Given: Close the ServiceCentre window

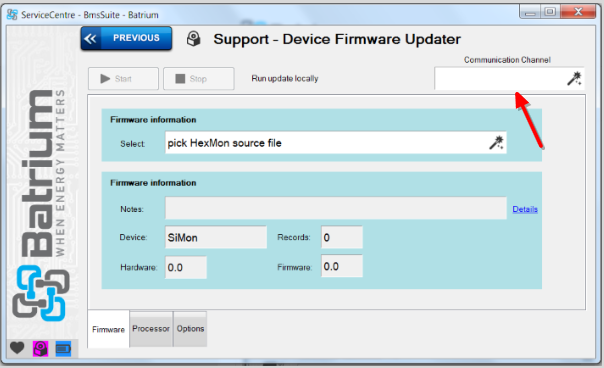Looking at the screenshot, I should pyautogui.click(x=578, y=12).
